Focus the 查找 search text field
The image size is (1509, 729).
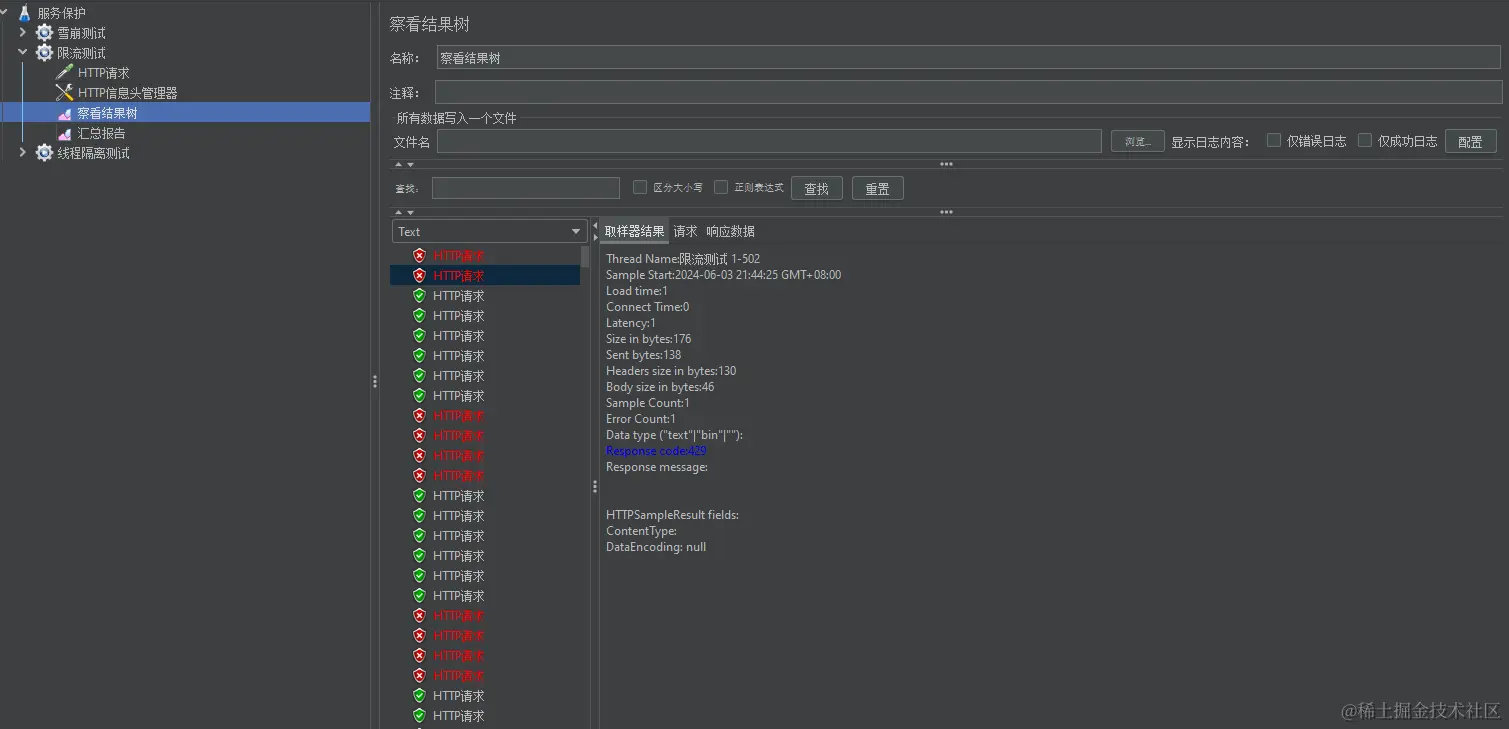tap(526, 188)
